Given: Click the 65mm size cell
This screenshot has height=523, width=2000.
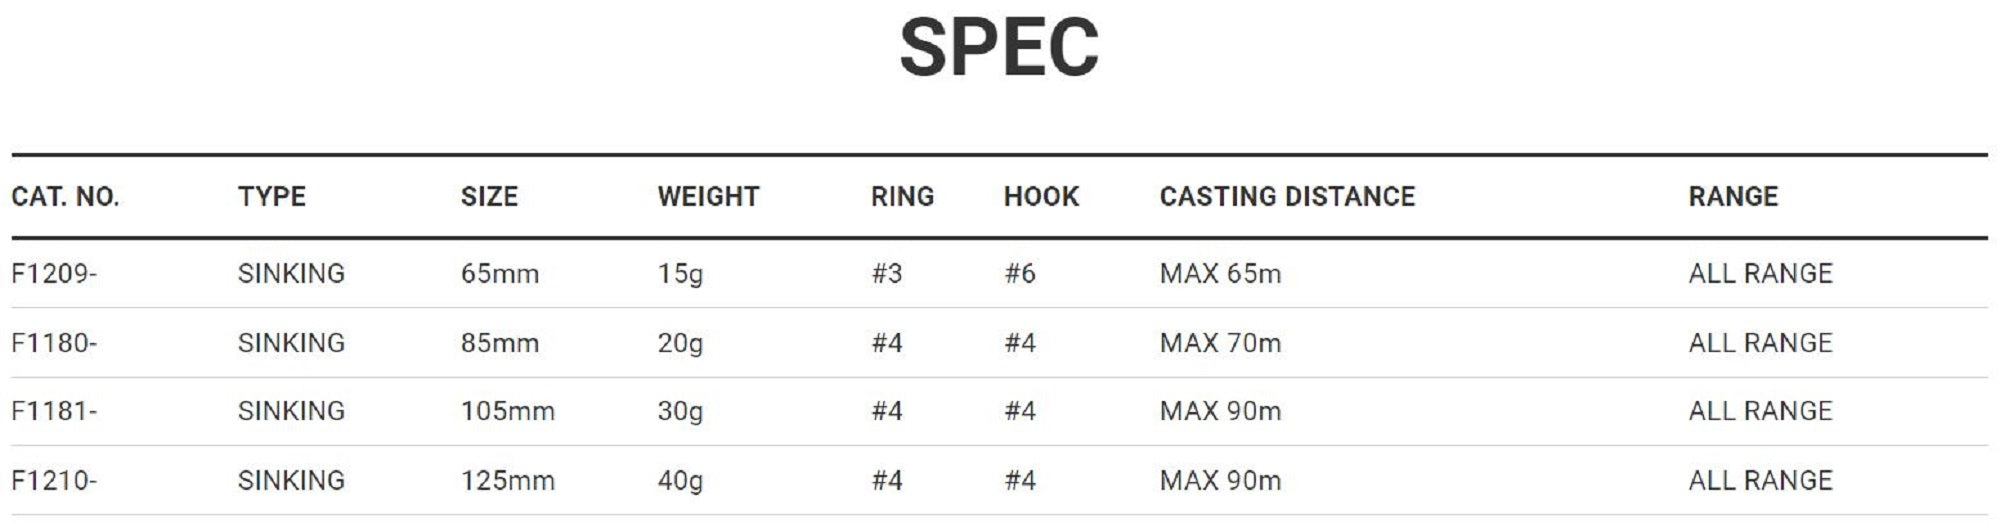Looking at the screenshot, I should coord(499,273).
